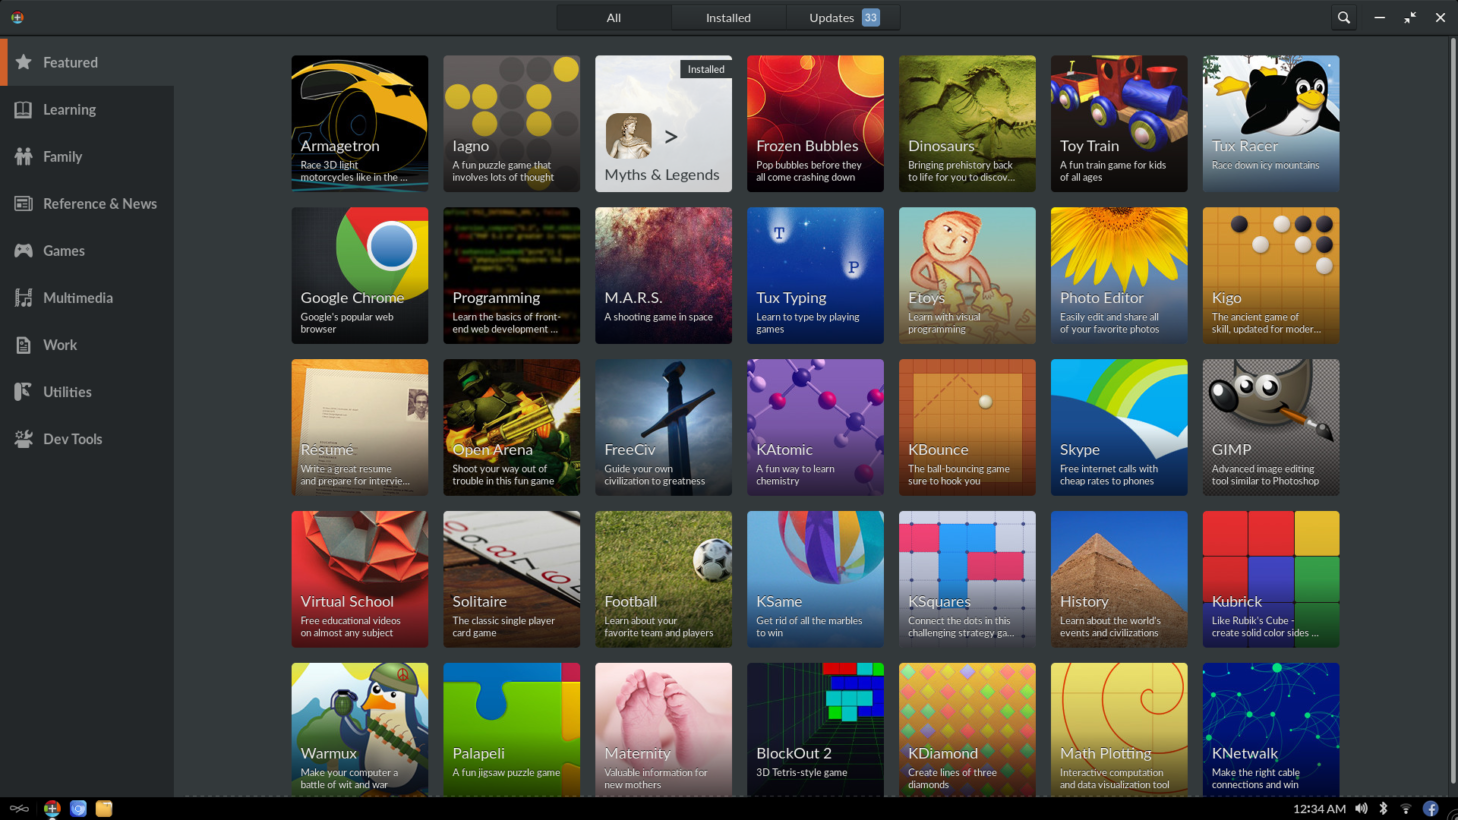
Task: Open the Open Arena tile
Action: (x=512, y=428)
